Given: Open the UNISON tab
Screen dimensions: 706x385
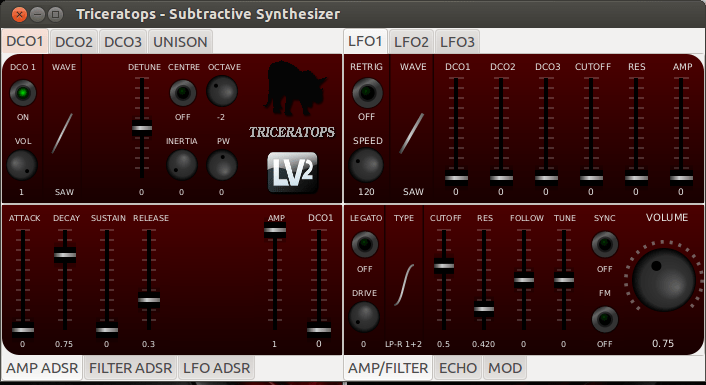Looking at the screenshot, I should [180, 42].
